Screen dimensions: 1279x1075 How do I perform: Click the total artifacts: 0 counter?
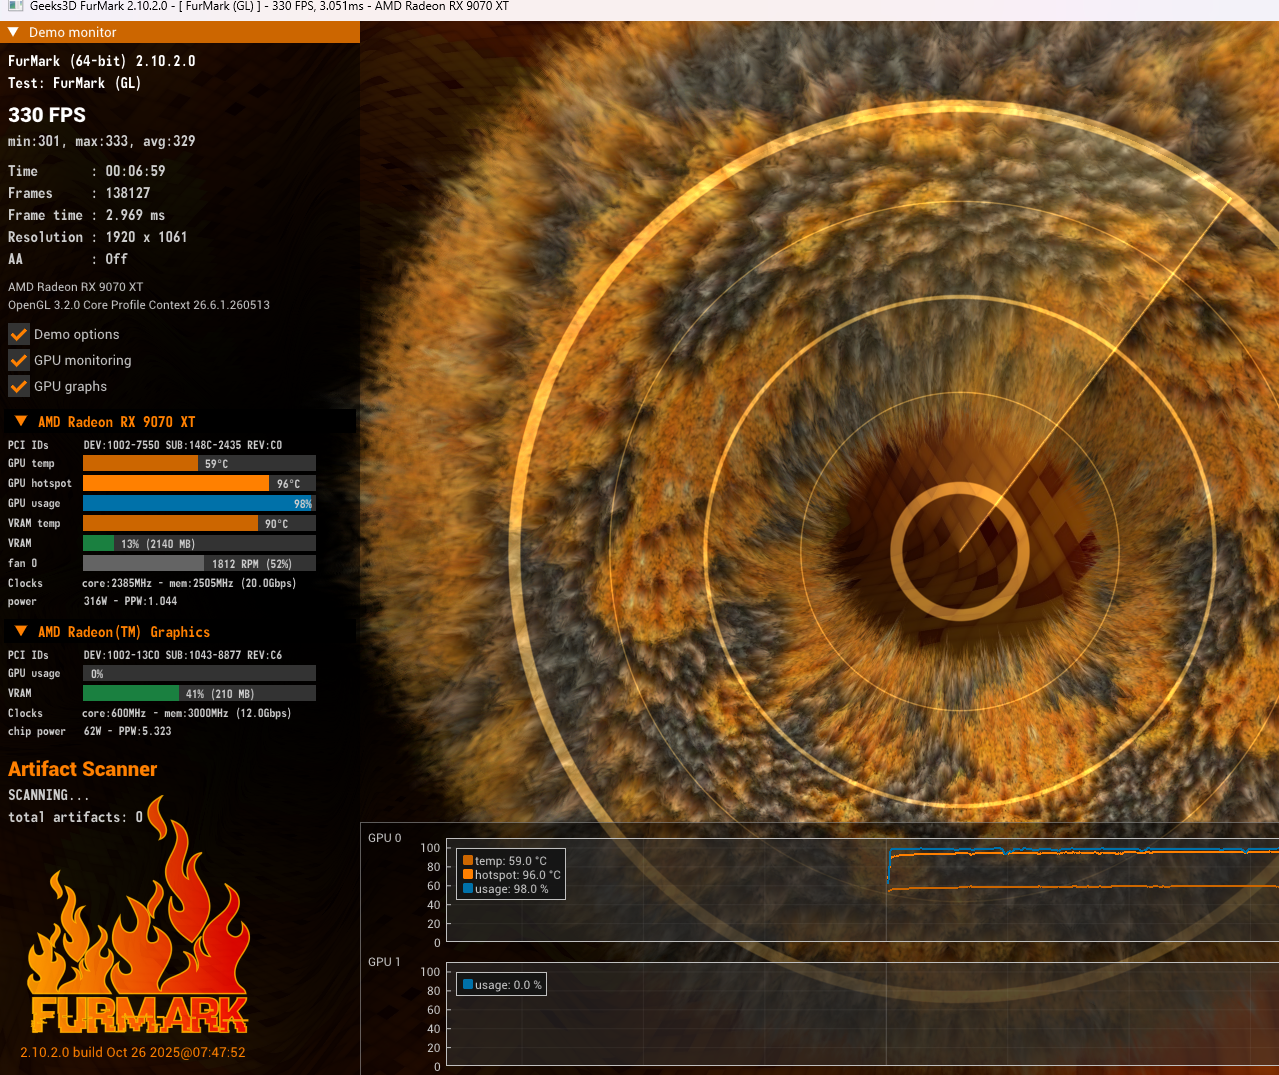point(76,817)
